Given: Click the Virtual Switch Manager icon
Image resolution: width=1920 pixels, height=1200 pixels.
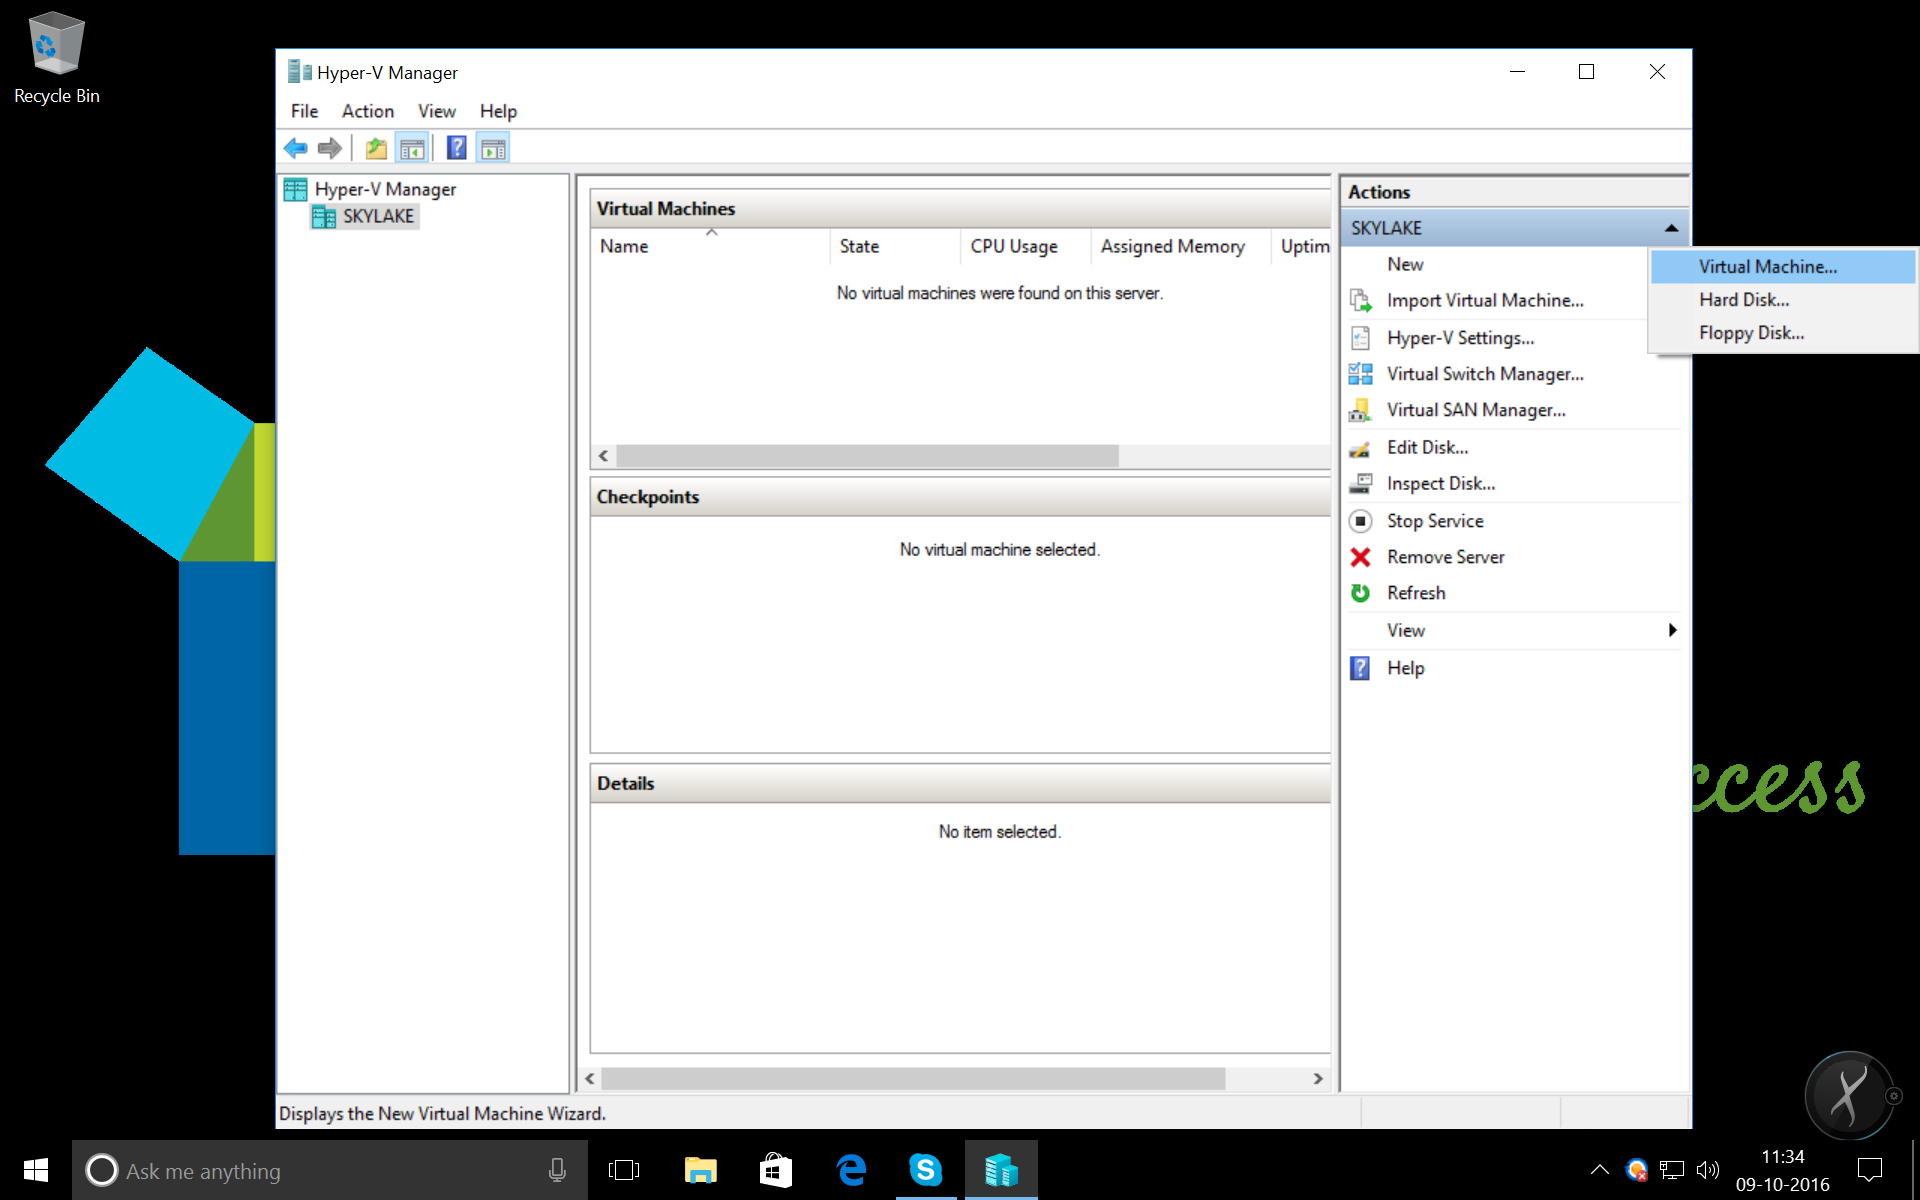Looking at the screenshot, I should coord(1360,374).
